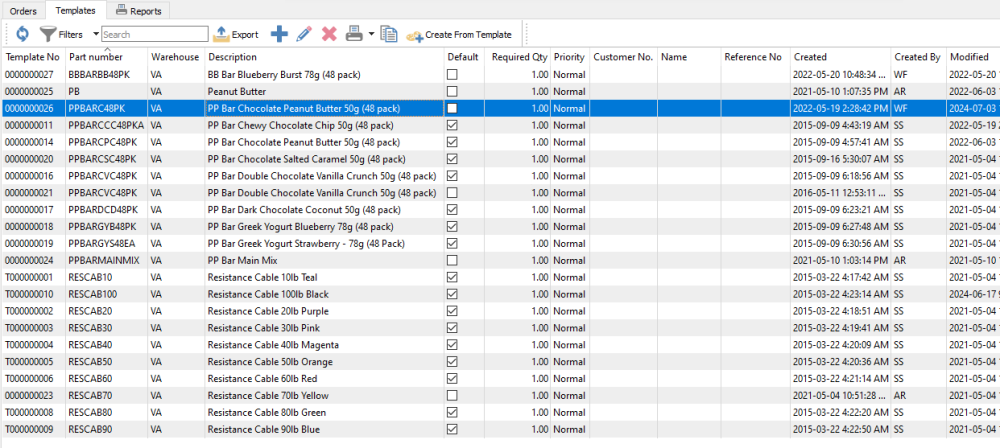1000x448 pixels.
Task: Uncheck Default for Resistance Cable 10lb Teal
Action: click(x=452, y=278)
